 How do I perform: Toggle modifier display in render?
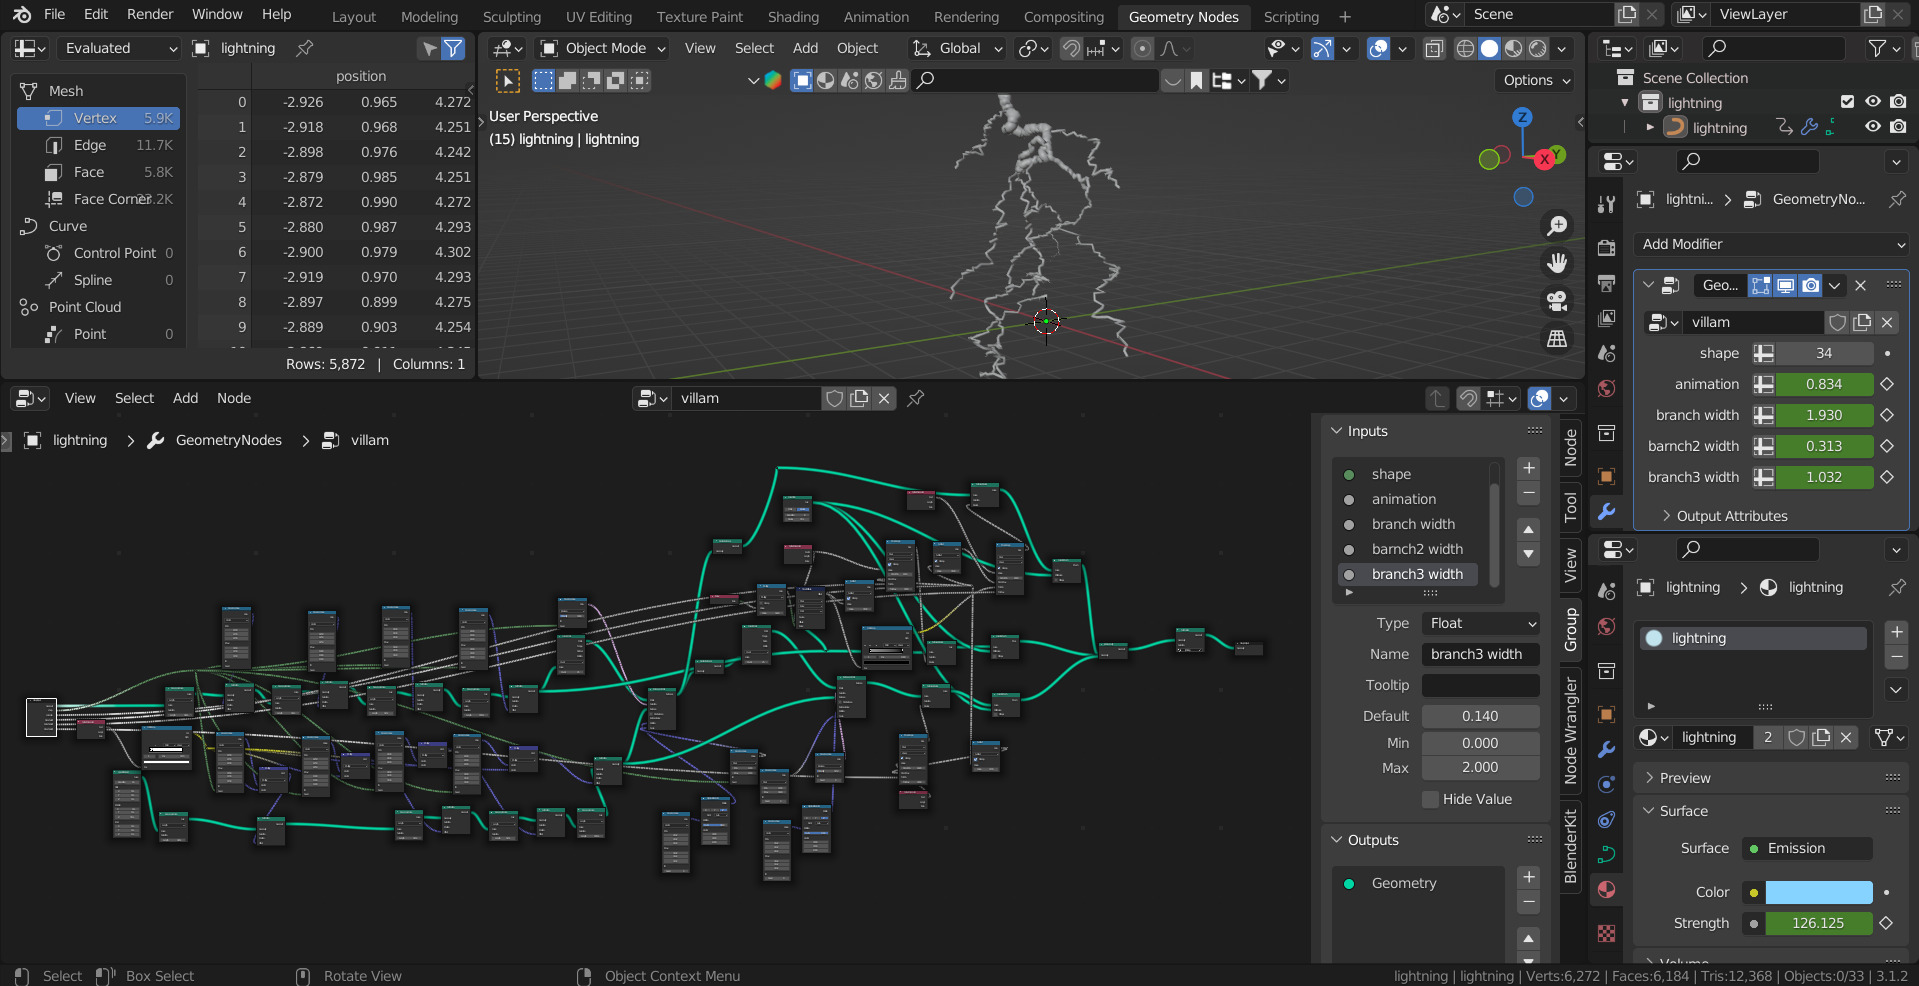point(1810,285)
